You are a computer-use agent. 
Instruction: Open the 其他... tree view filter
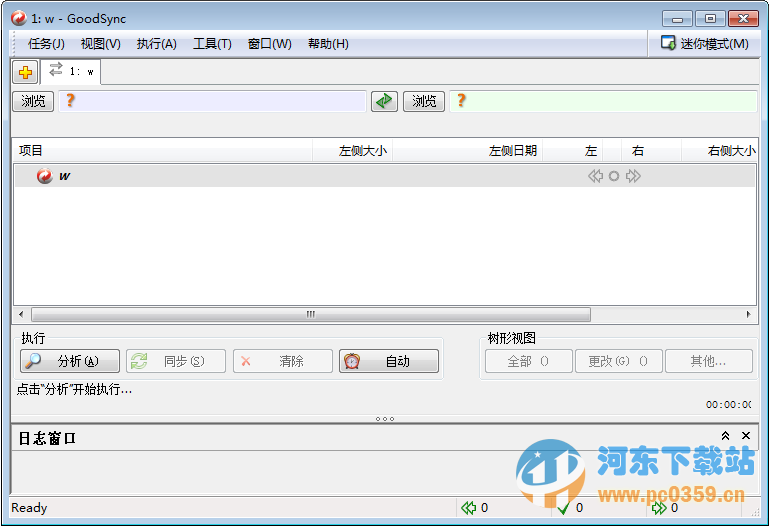[709, 361]
